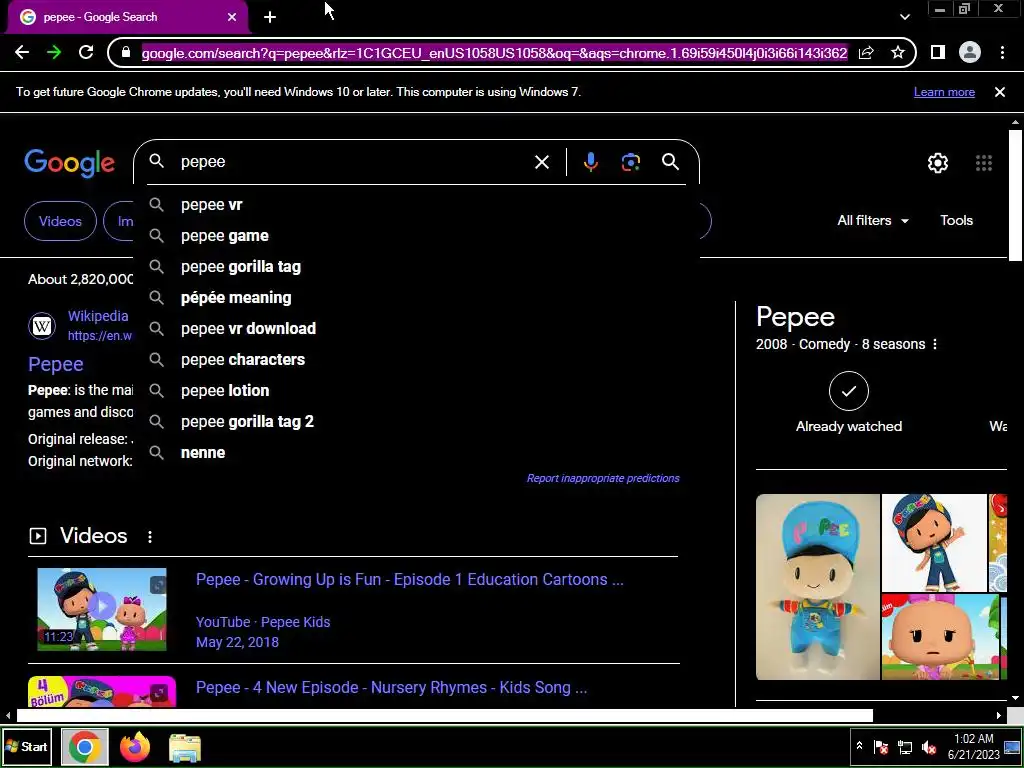Play Growing Up is Fun video thumbnail
This screenshot has height=768, width=1024.
click(102, 609)
